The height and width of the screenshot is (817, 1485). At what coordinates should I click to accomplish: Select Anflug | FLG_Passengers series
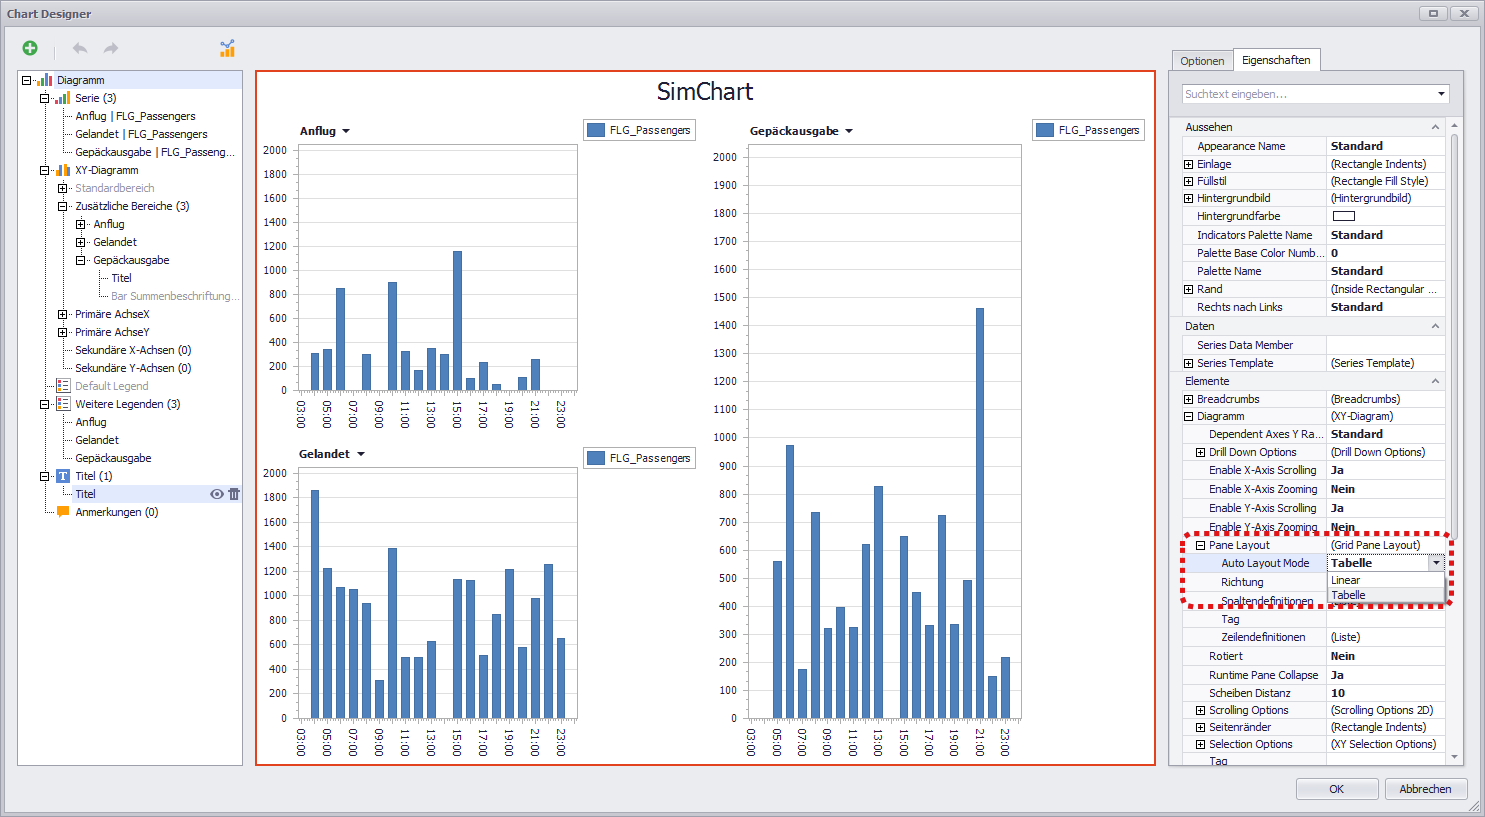coord(135,116)
